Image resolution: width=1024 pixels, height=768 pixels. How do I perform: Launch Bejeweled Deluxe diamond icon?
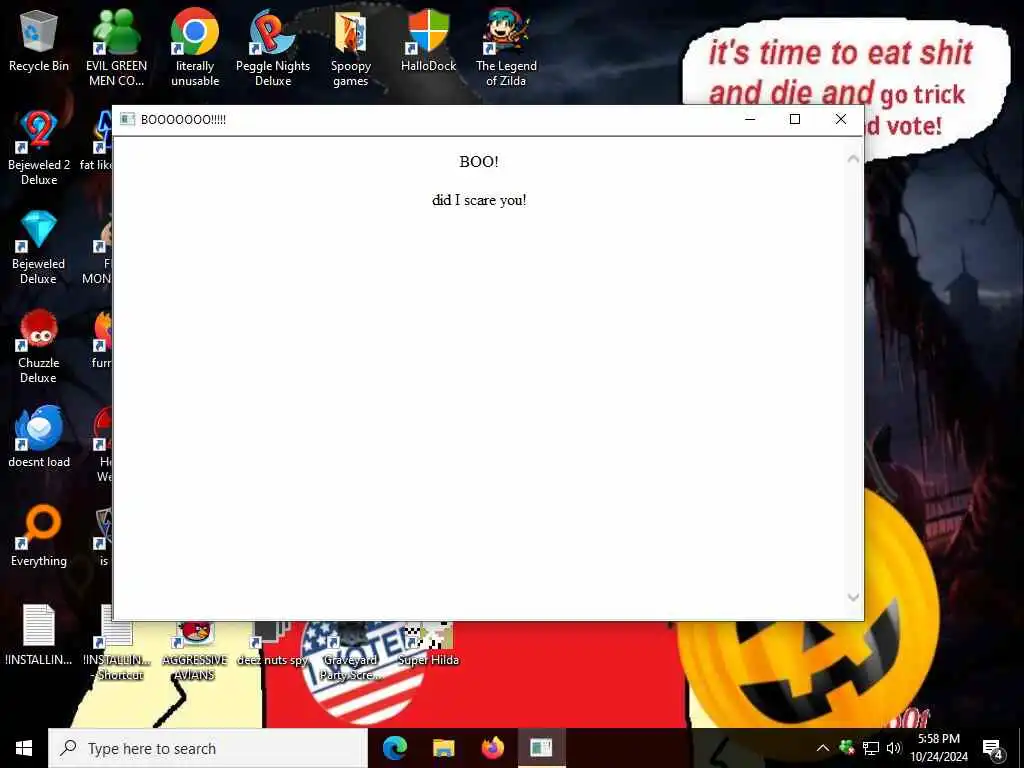click(x=39, y=247)
